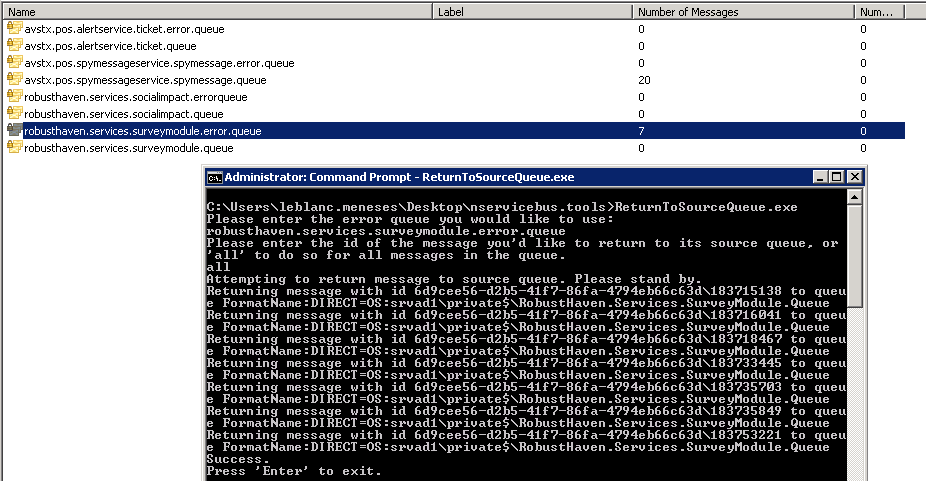The width and height of the screenshot is (926, 481).
Task: Select avstx.pos.spymessageservice.spymessage.queue row text
Action: tap(145, 80)
